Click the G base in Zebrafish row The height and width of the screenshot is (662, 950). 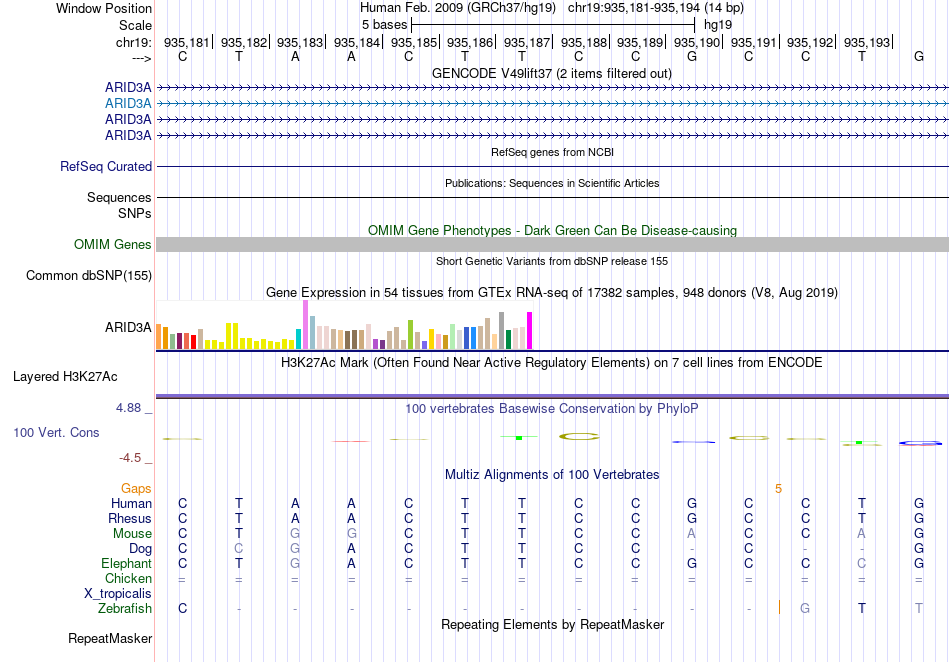tap(805, 609)
